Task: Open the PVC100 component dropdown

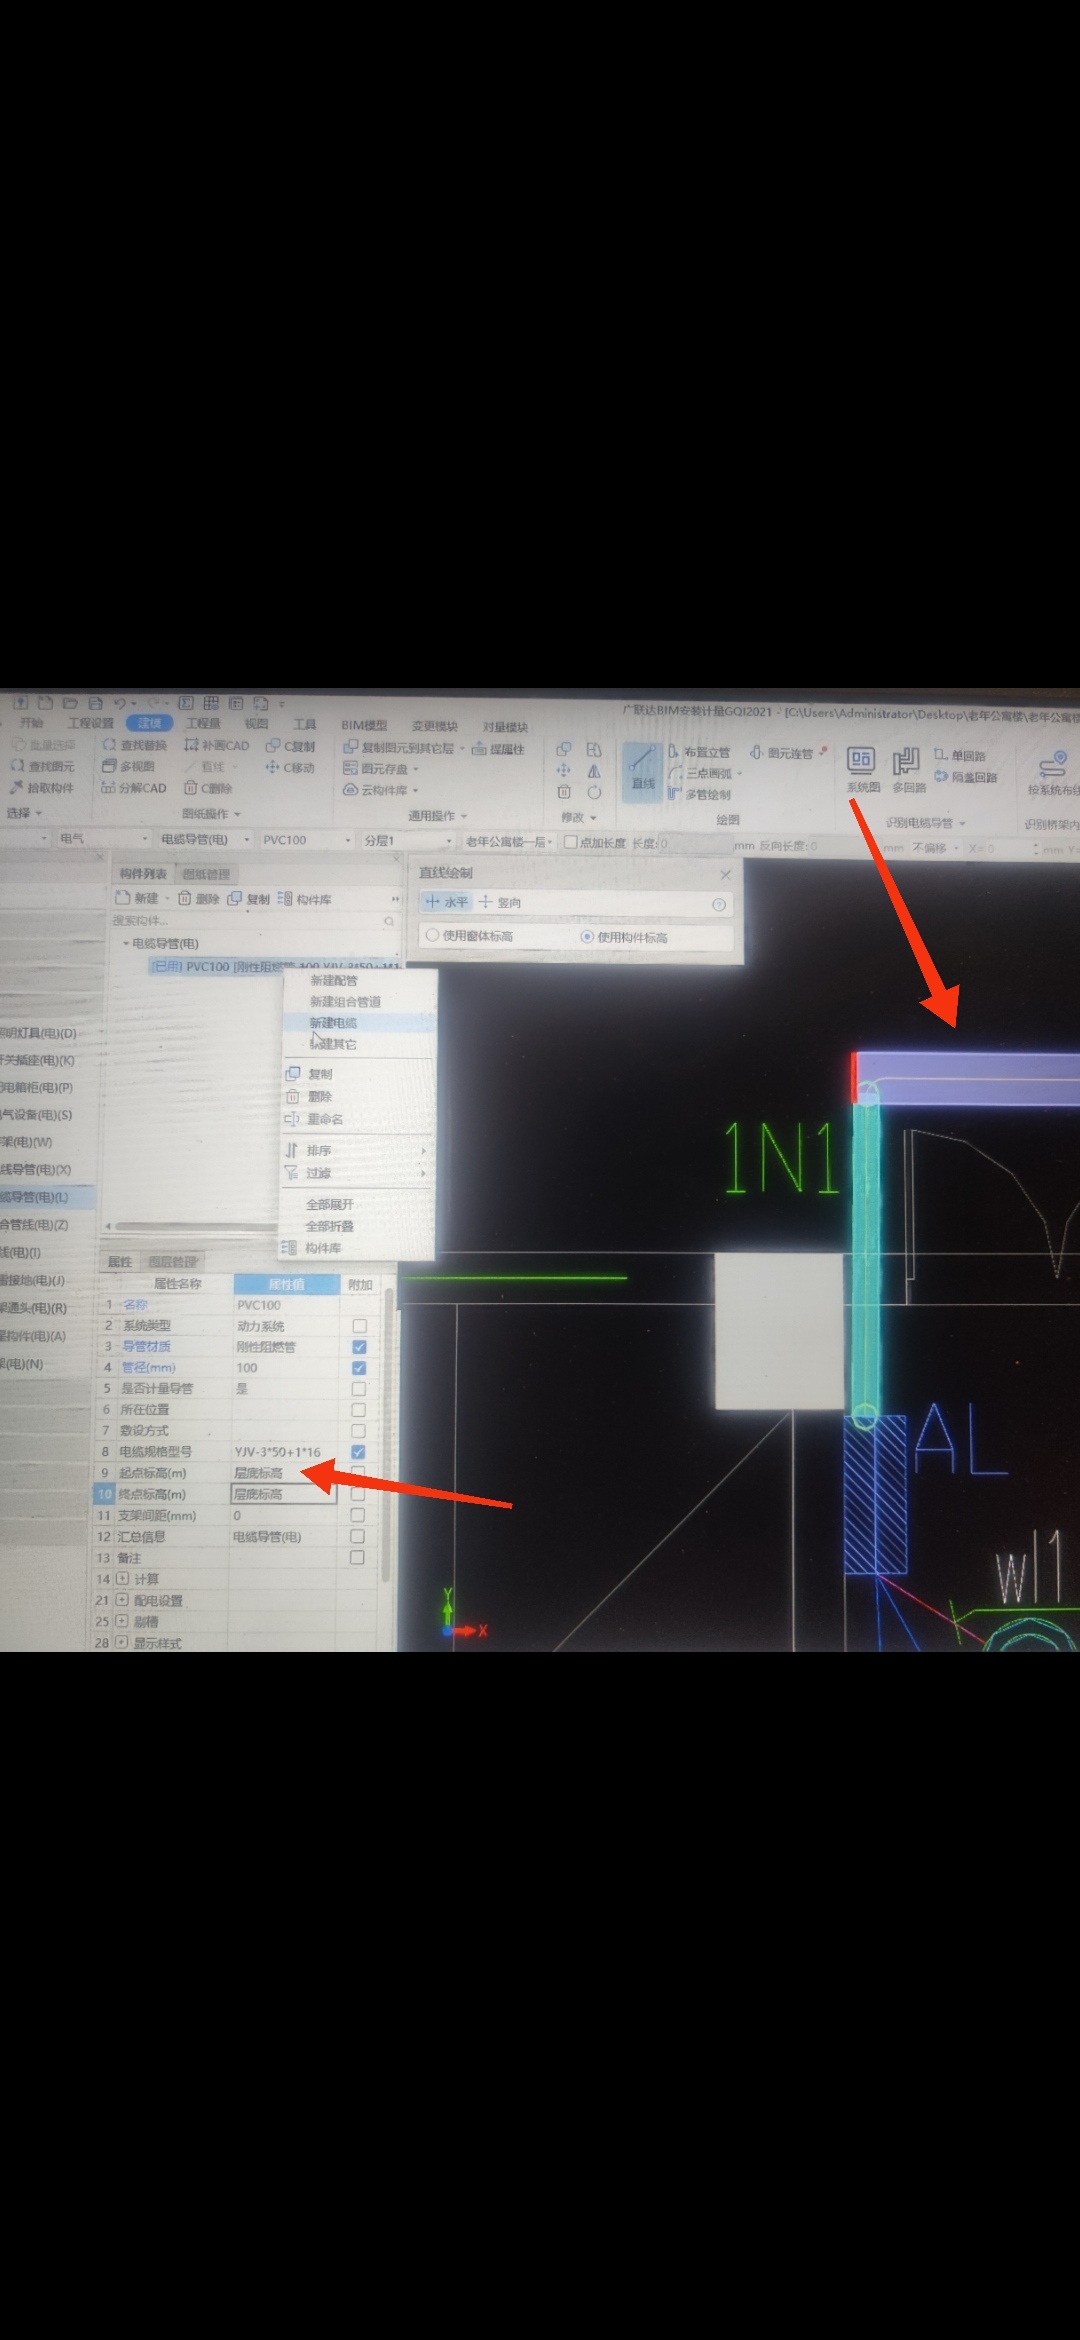Action: (306, 840)
